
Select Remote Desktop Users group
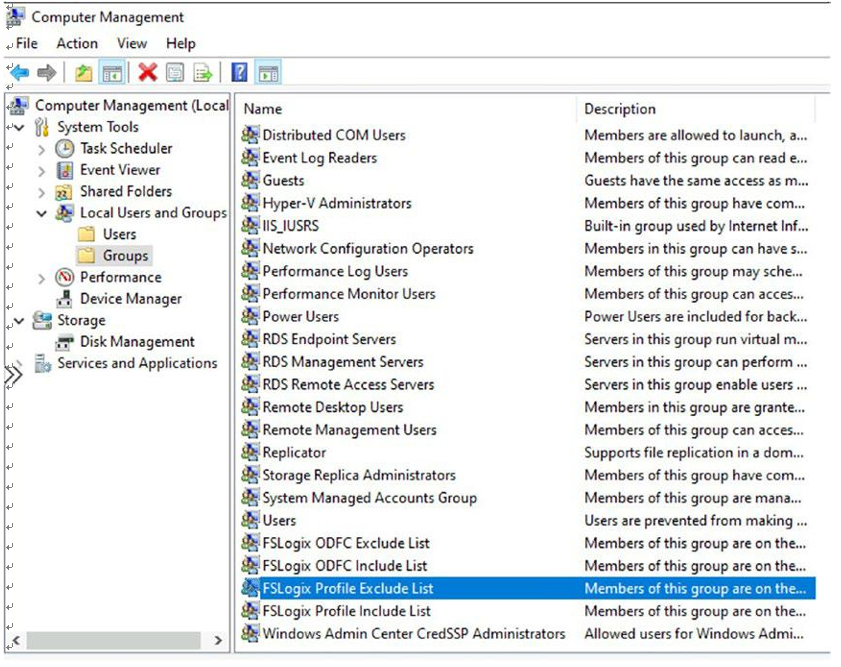coord(333,407)
